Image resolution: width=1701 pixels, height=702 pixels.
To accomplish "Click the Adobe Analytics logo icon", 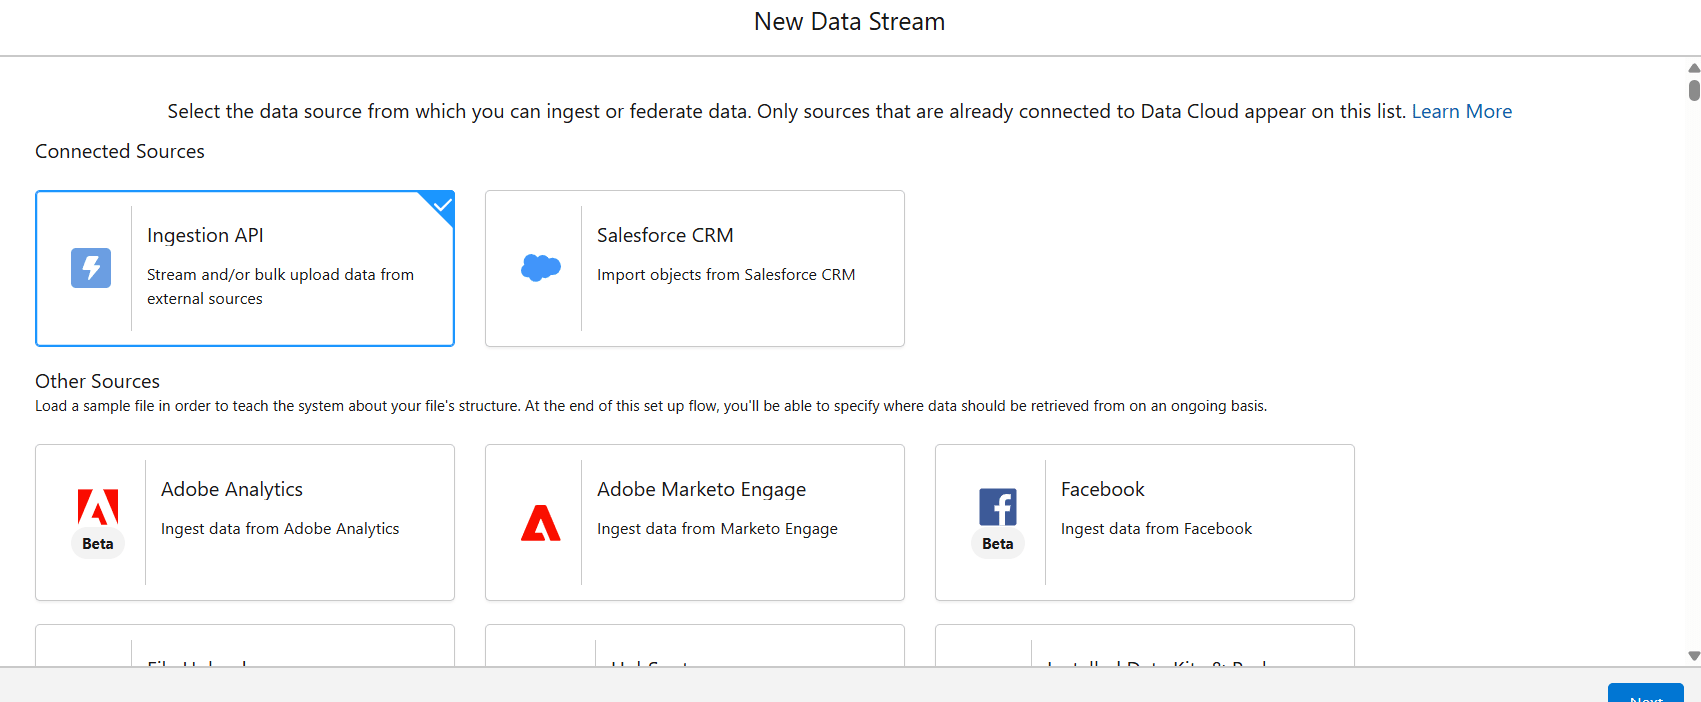I will [98, 507].
